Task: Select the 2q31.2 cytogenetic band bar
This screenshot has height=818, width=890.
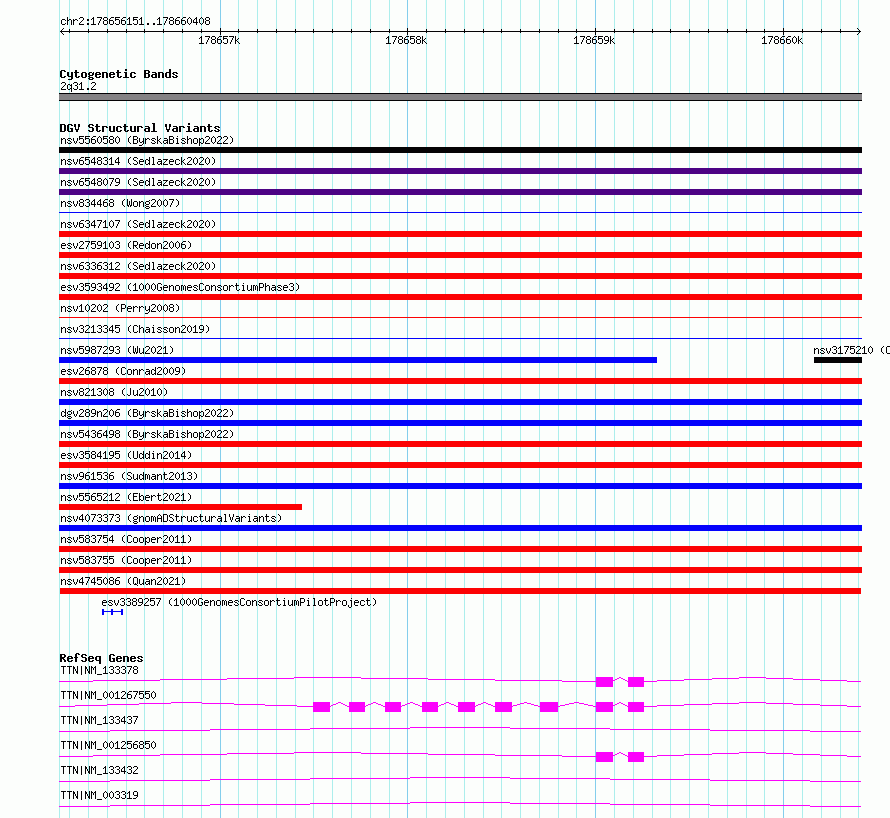Action: 460,97
